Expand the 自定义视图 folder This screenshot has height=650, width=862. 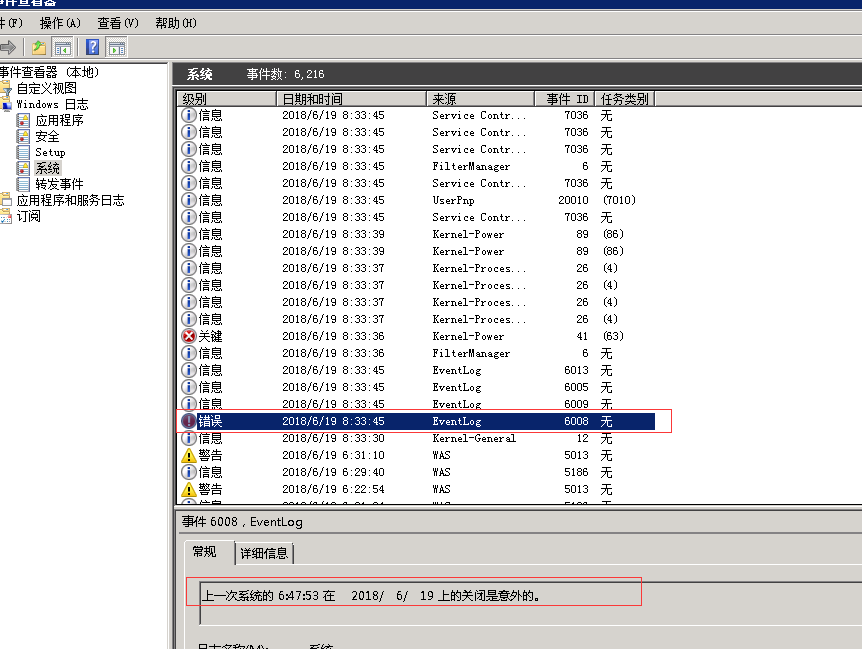tap(46, 88)
